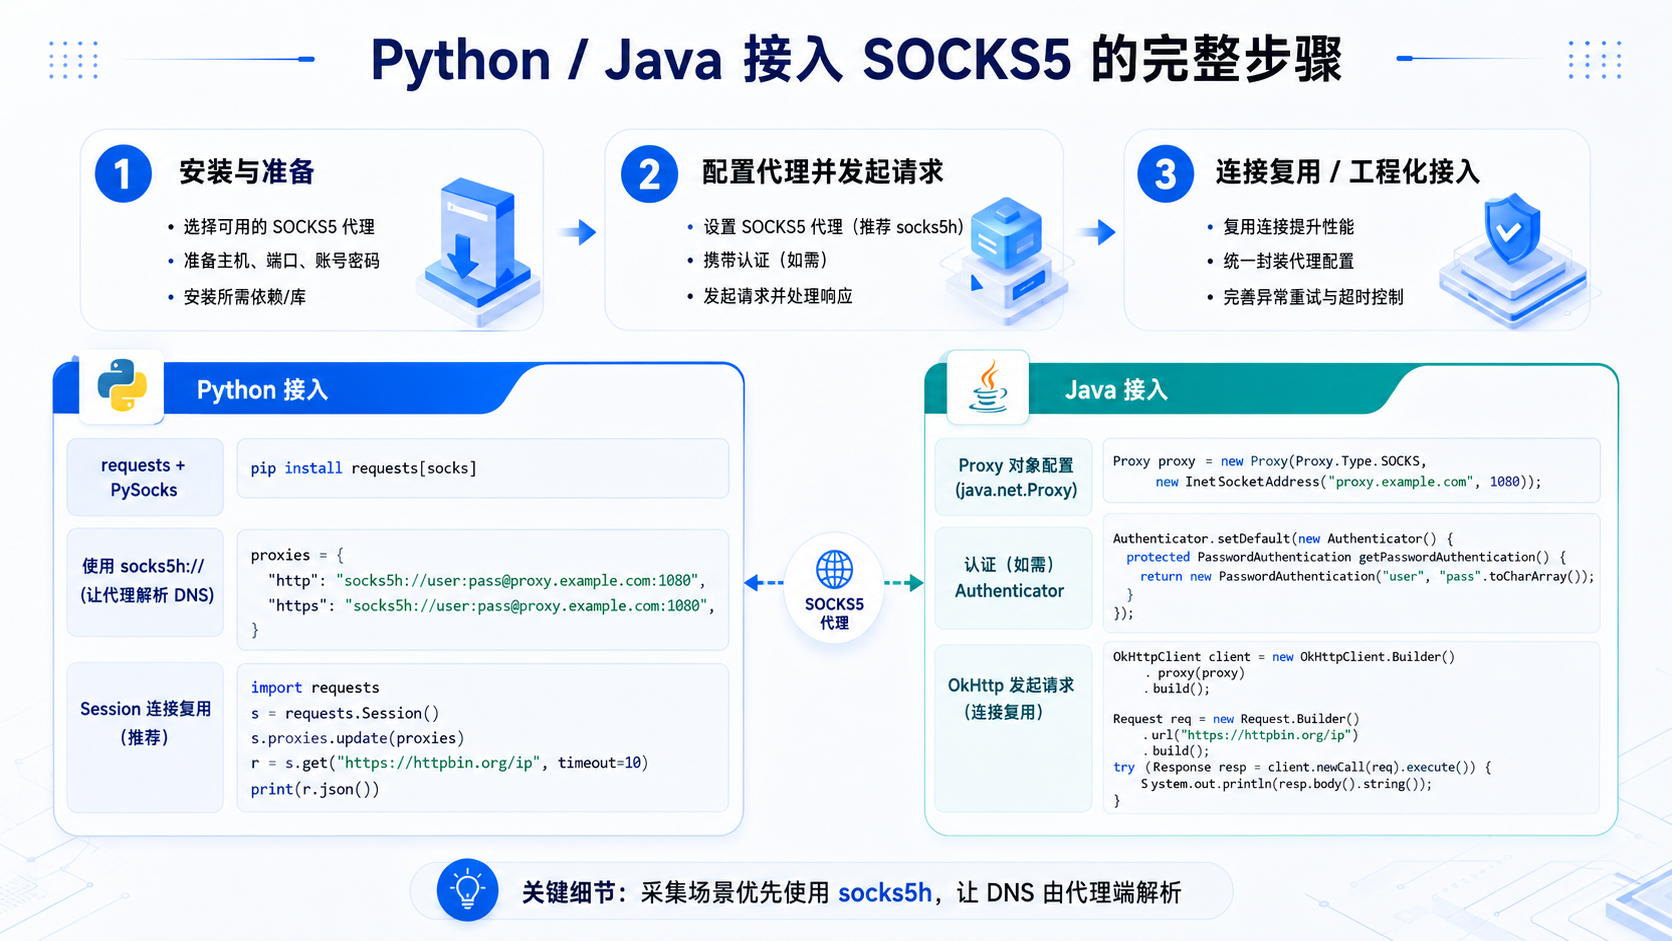
Task: Click the Java coffee cup logo
Action: coord(989,387)
